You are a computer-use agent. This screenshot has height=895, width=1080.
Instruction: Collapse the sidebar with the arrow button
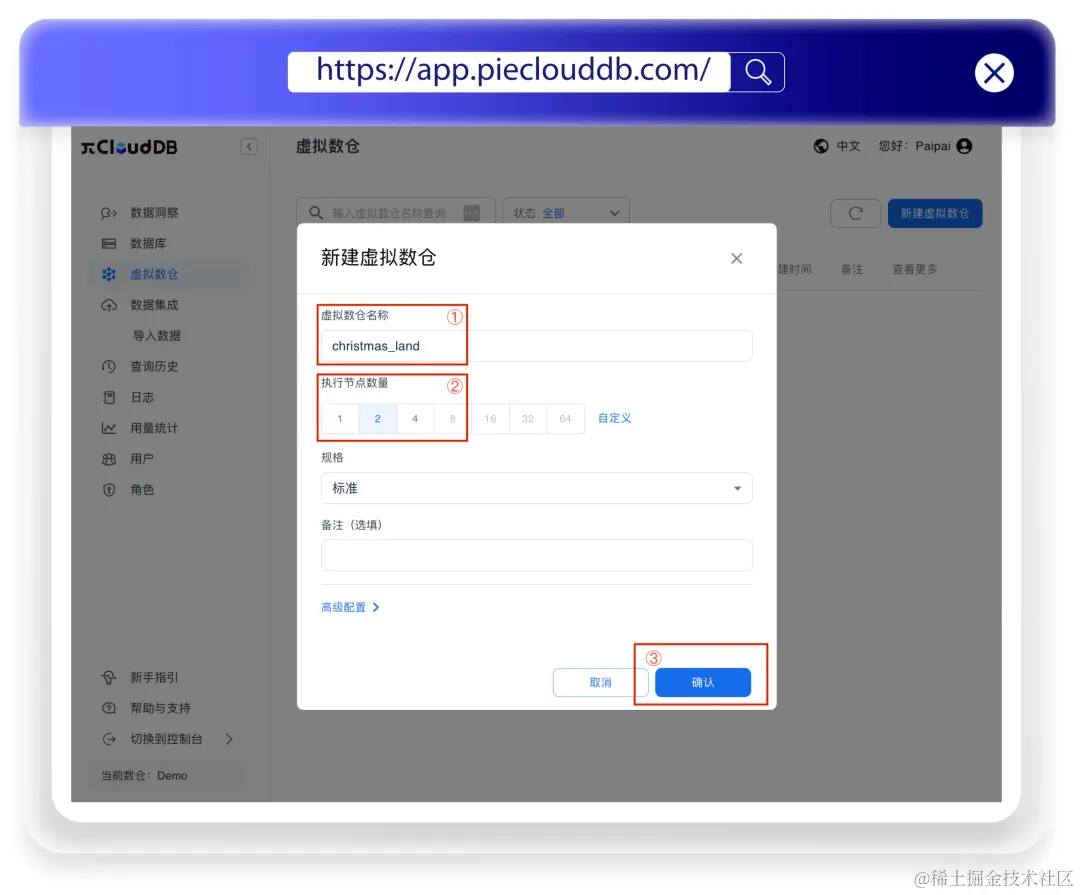[x=249, y=146]
